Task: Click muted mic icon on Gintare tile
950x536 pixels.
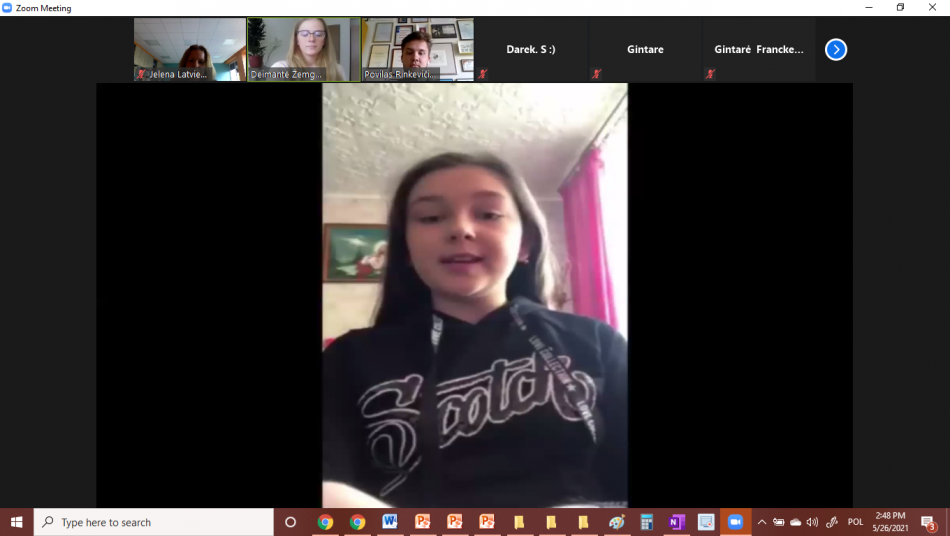Action: click(596, 74)
